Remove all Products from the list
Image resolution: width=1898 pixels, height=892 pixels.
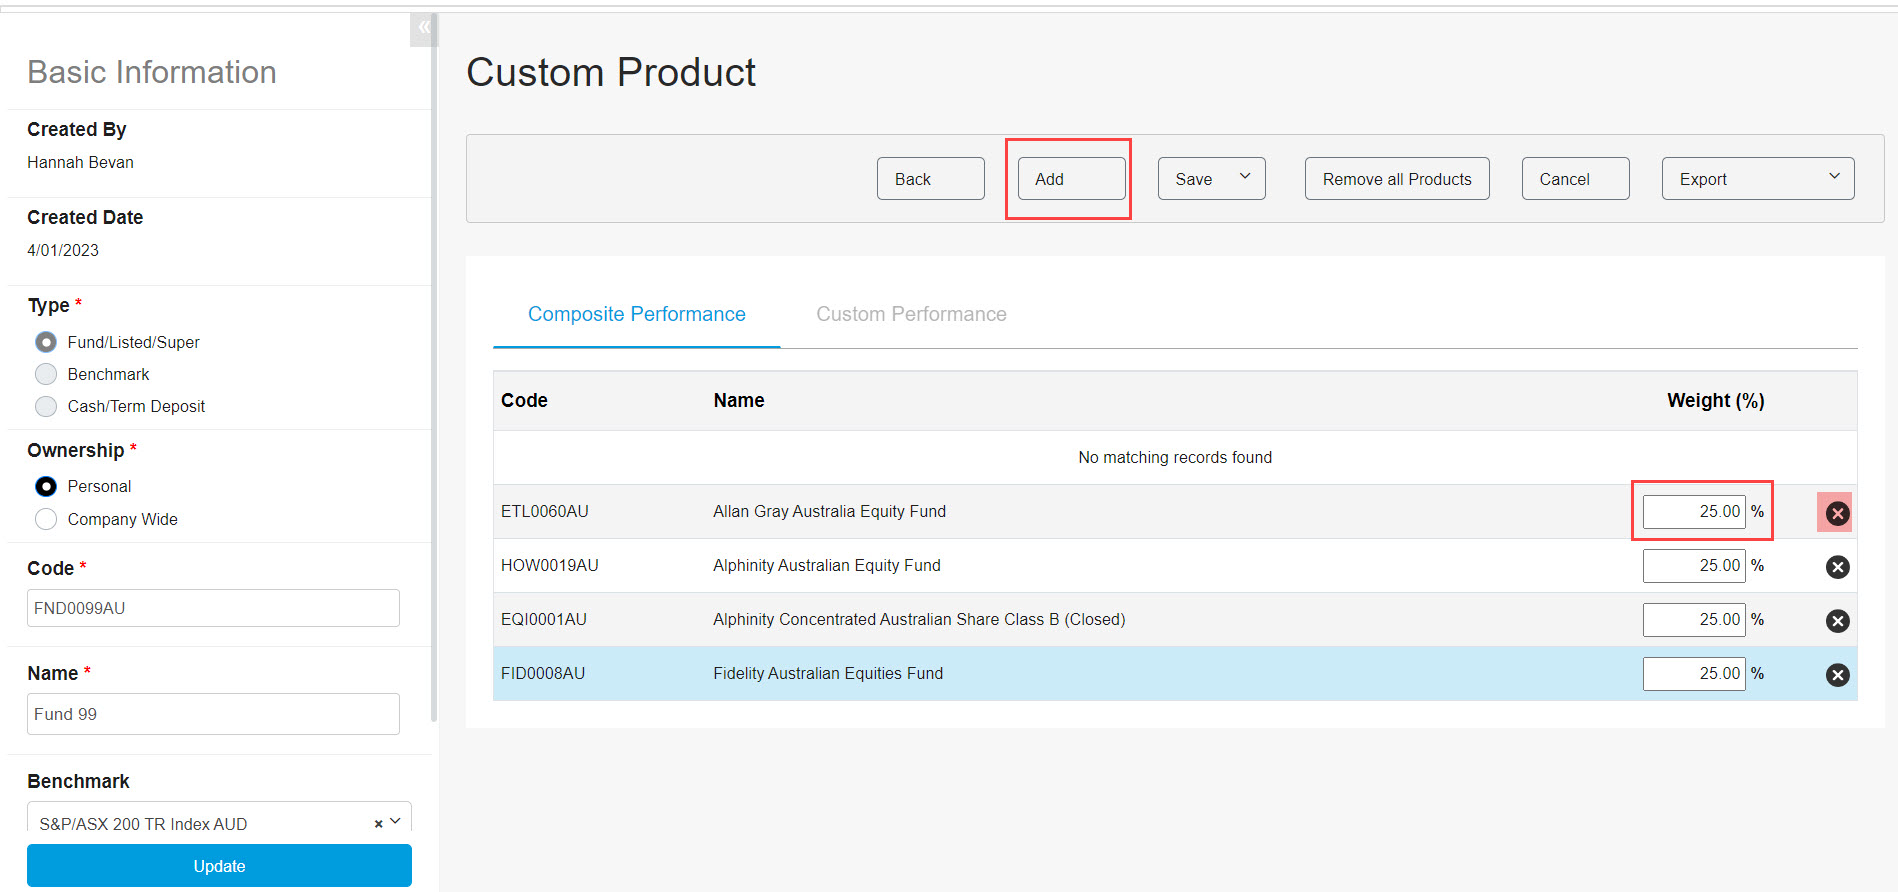(1397, 178)
